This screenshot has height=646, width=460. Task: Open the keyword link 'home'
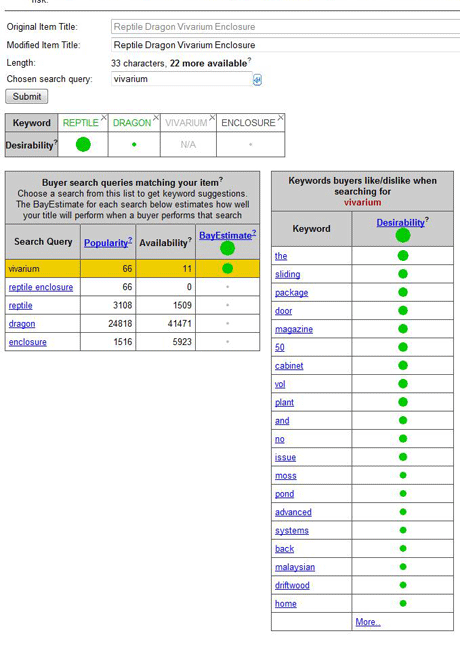286,604
